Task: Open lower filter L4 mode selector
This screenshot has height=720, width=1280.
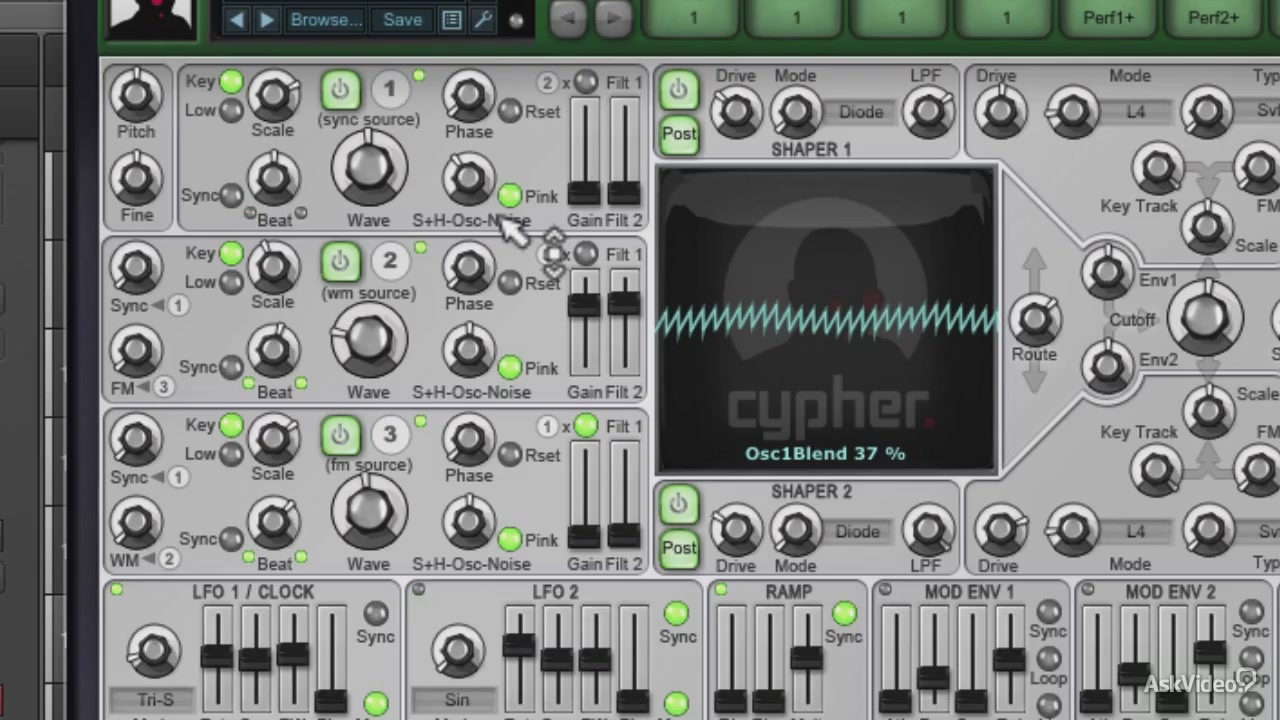Action: (x=1136, y=531)
